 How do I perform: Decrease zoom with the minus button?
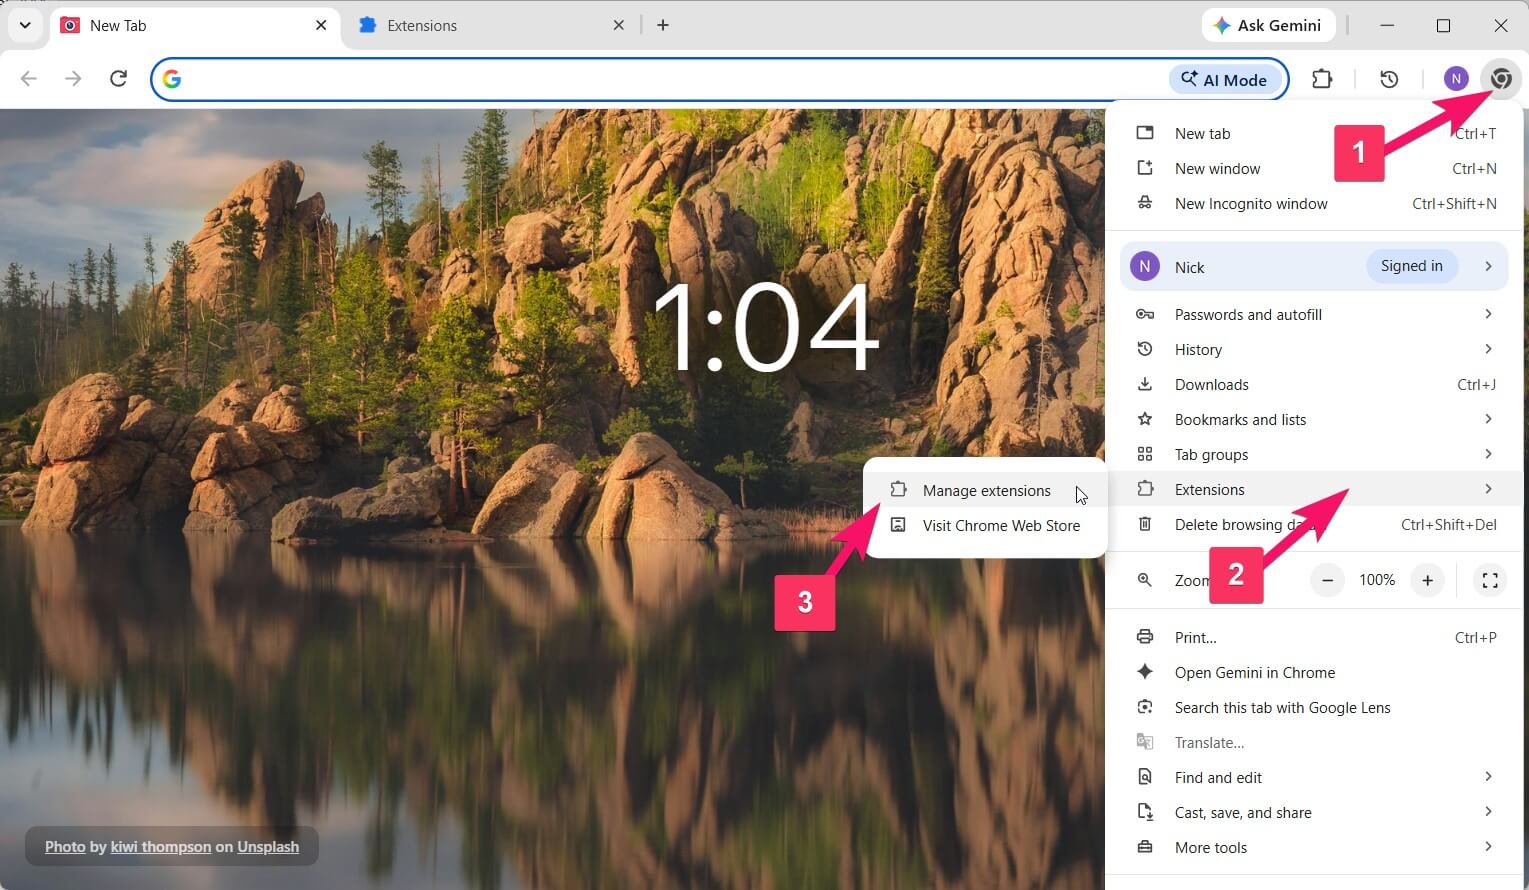click(1327, 580)
